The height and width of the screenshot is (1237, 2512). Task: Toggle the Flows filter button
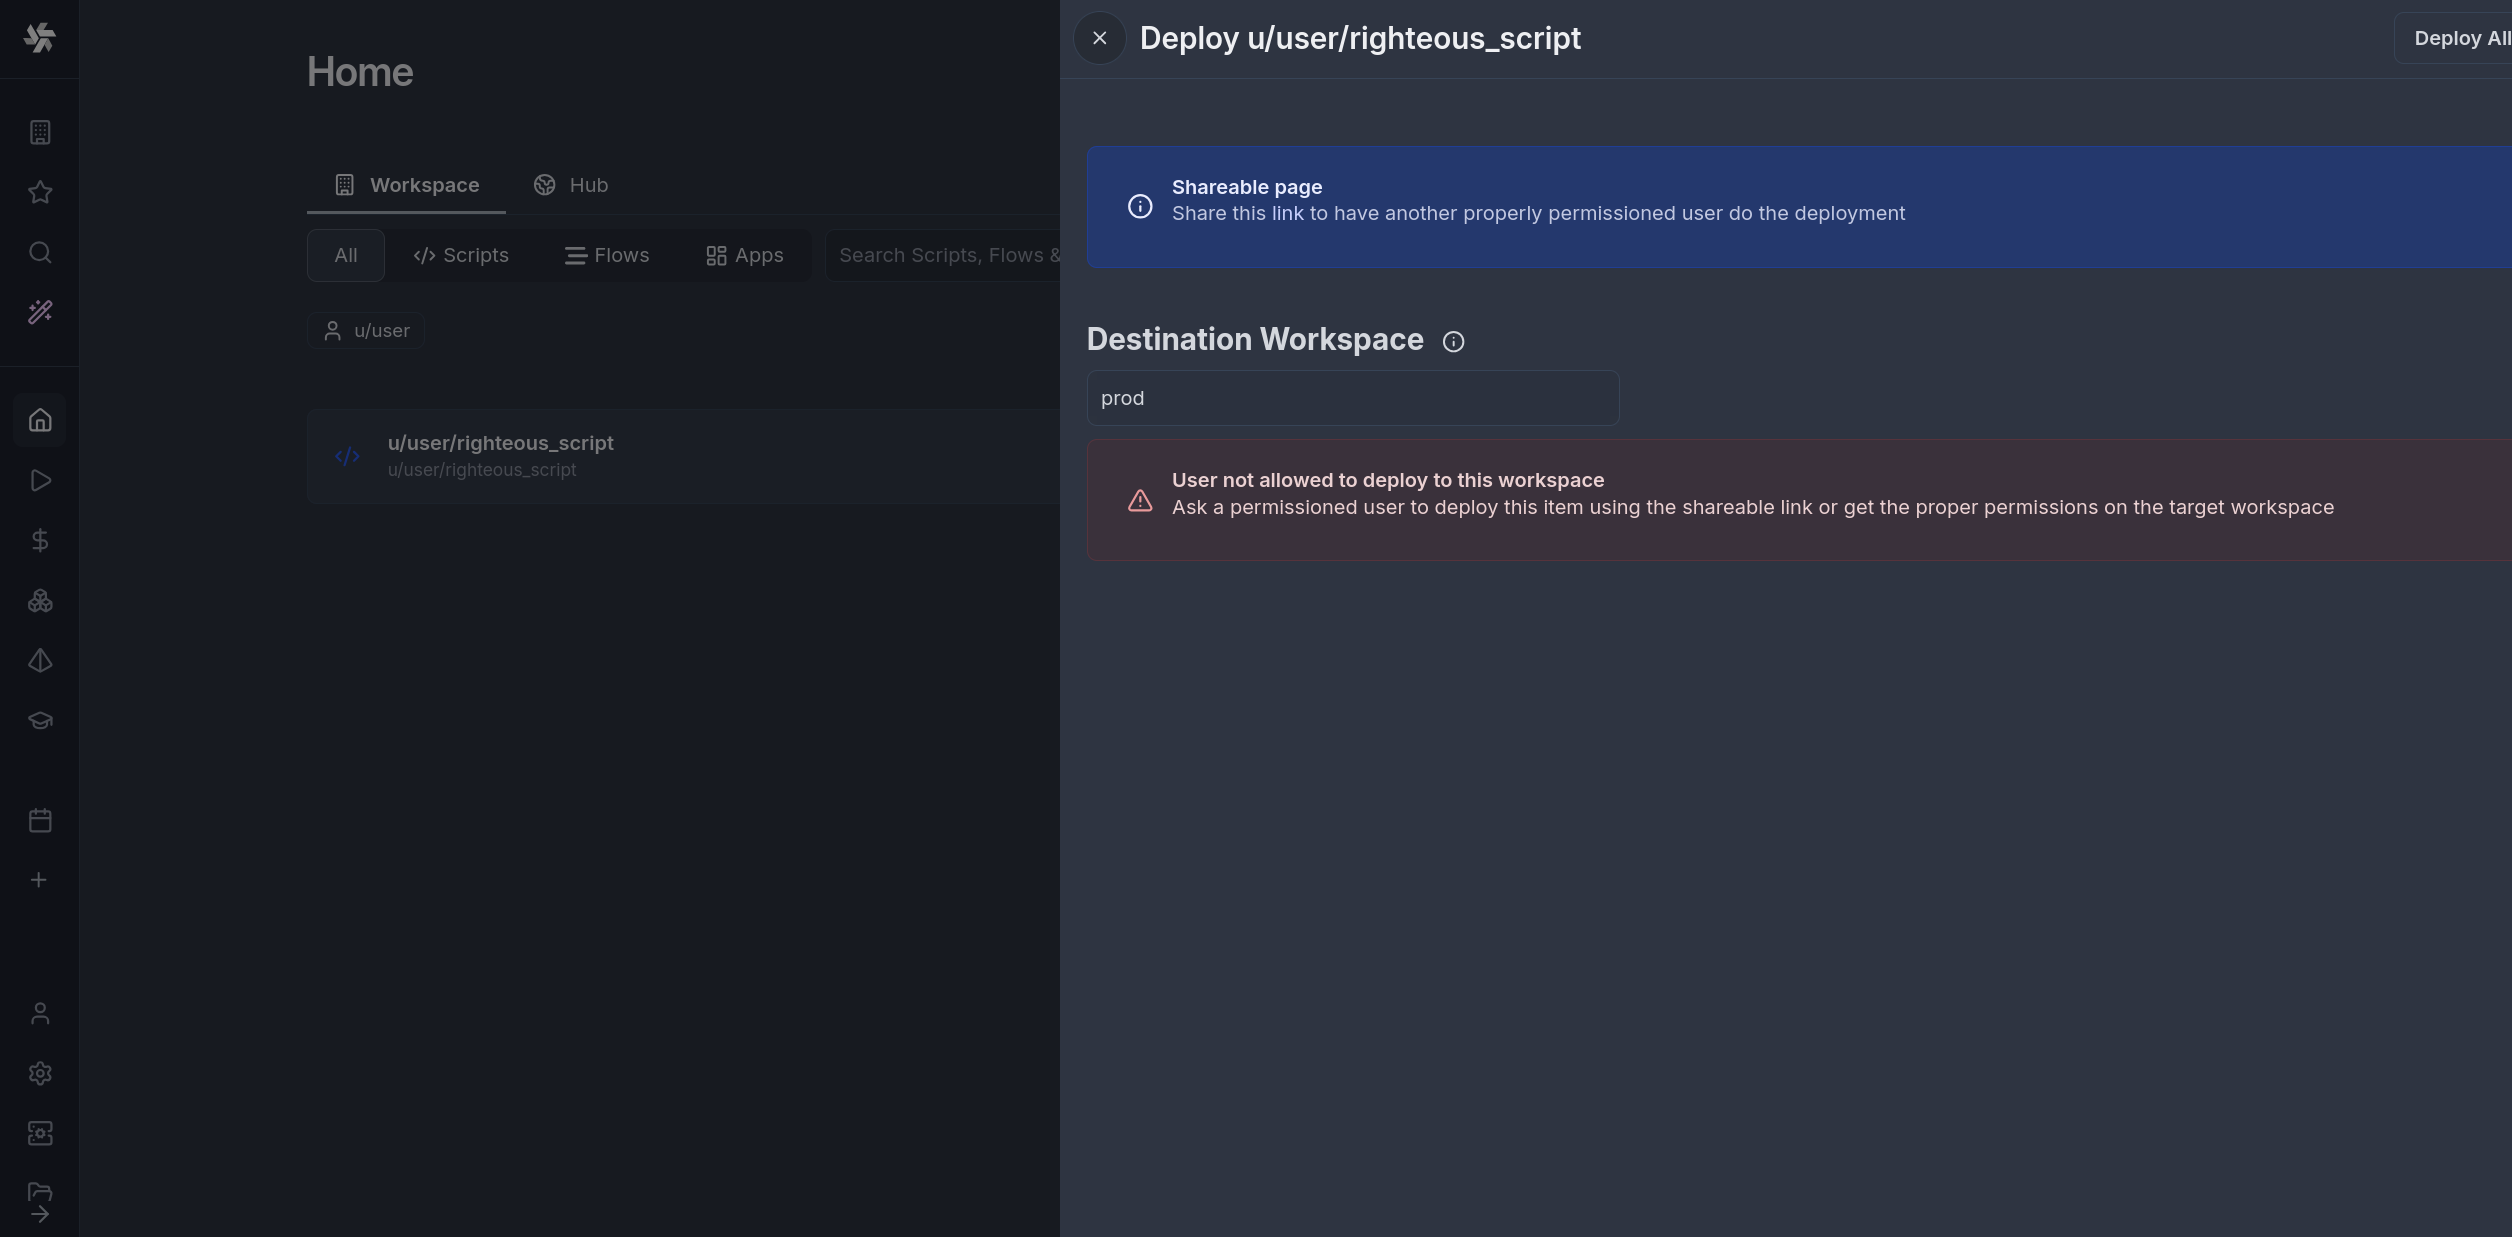[x=607, y=256]
